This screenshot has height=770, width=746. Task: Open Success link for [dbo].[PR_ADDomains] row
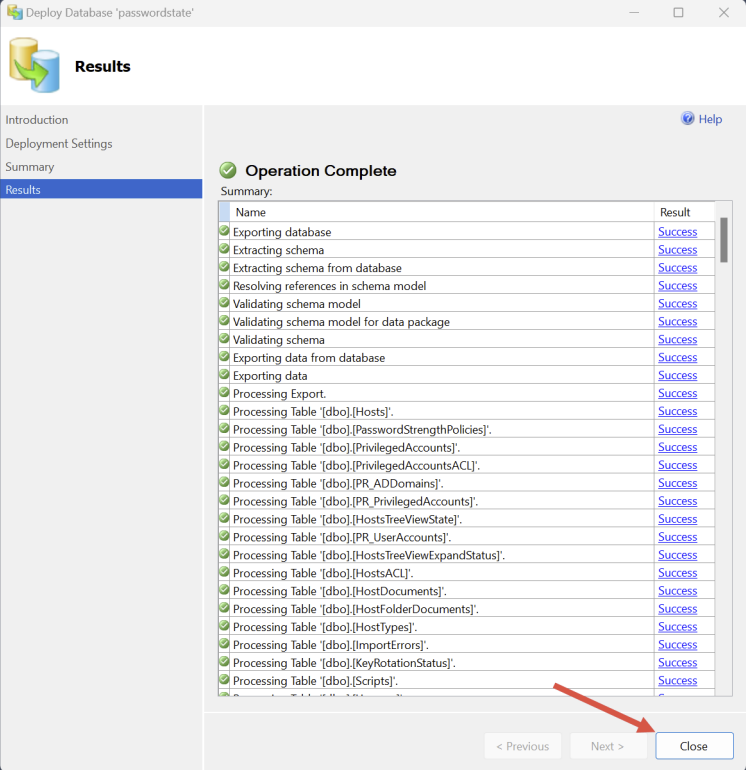tap(678, 483)
